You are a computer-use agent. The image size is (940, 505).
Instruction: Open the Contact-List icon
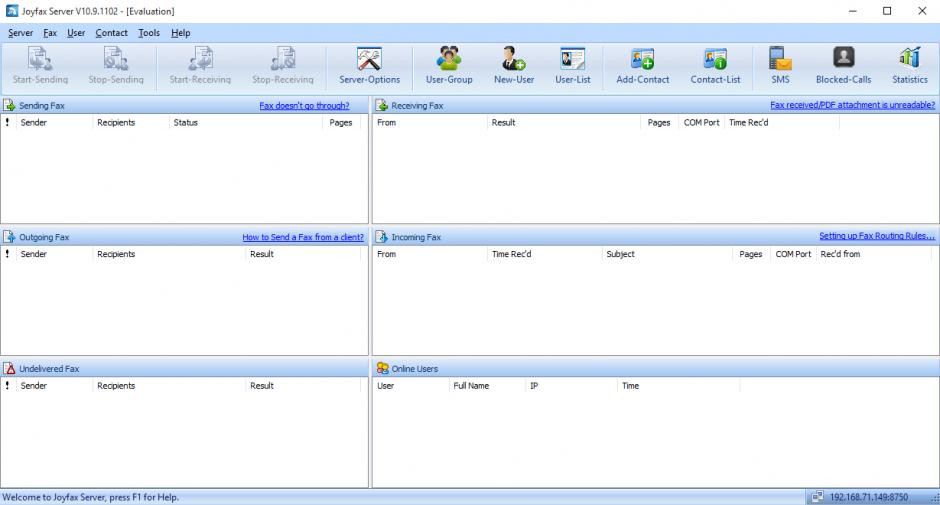coord(715,59)
